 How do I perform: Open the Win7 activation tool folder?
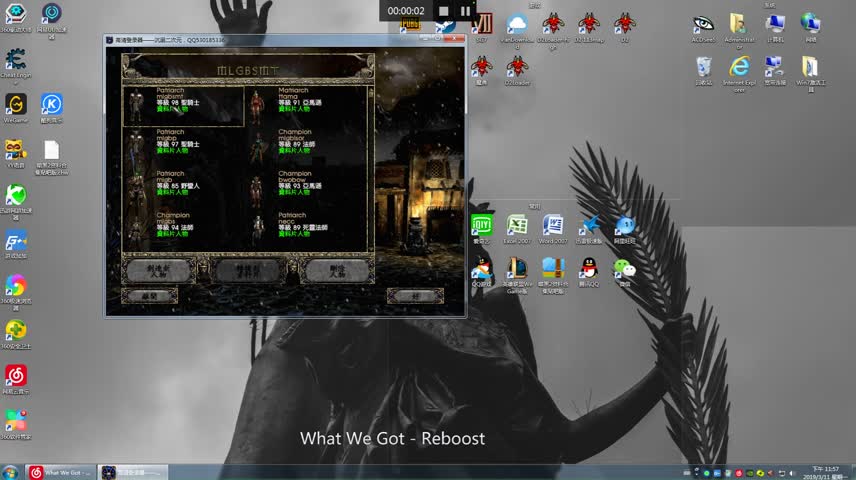pos(811,74)
